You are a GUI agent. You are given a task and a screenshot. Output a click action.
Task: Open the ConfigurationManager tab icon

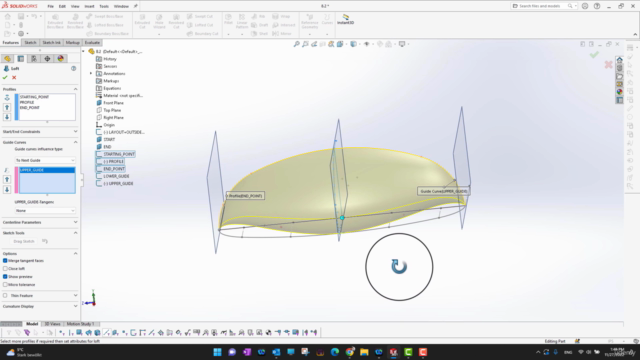coord(34,59)
